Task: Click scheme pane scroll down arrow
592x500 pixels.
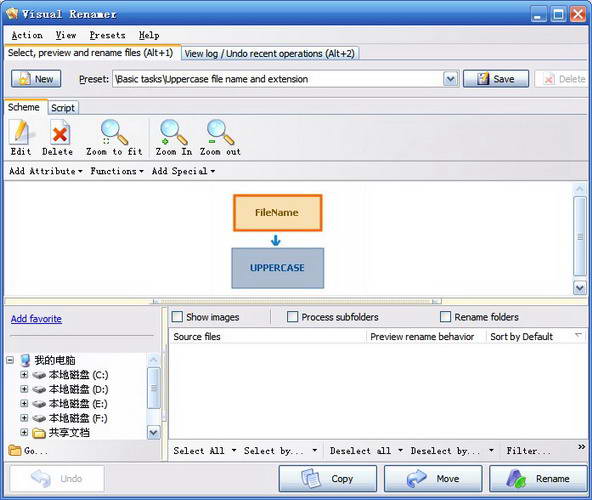Action: [580, 288]
